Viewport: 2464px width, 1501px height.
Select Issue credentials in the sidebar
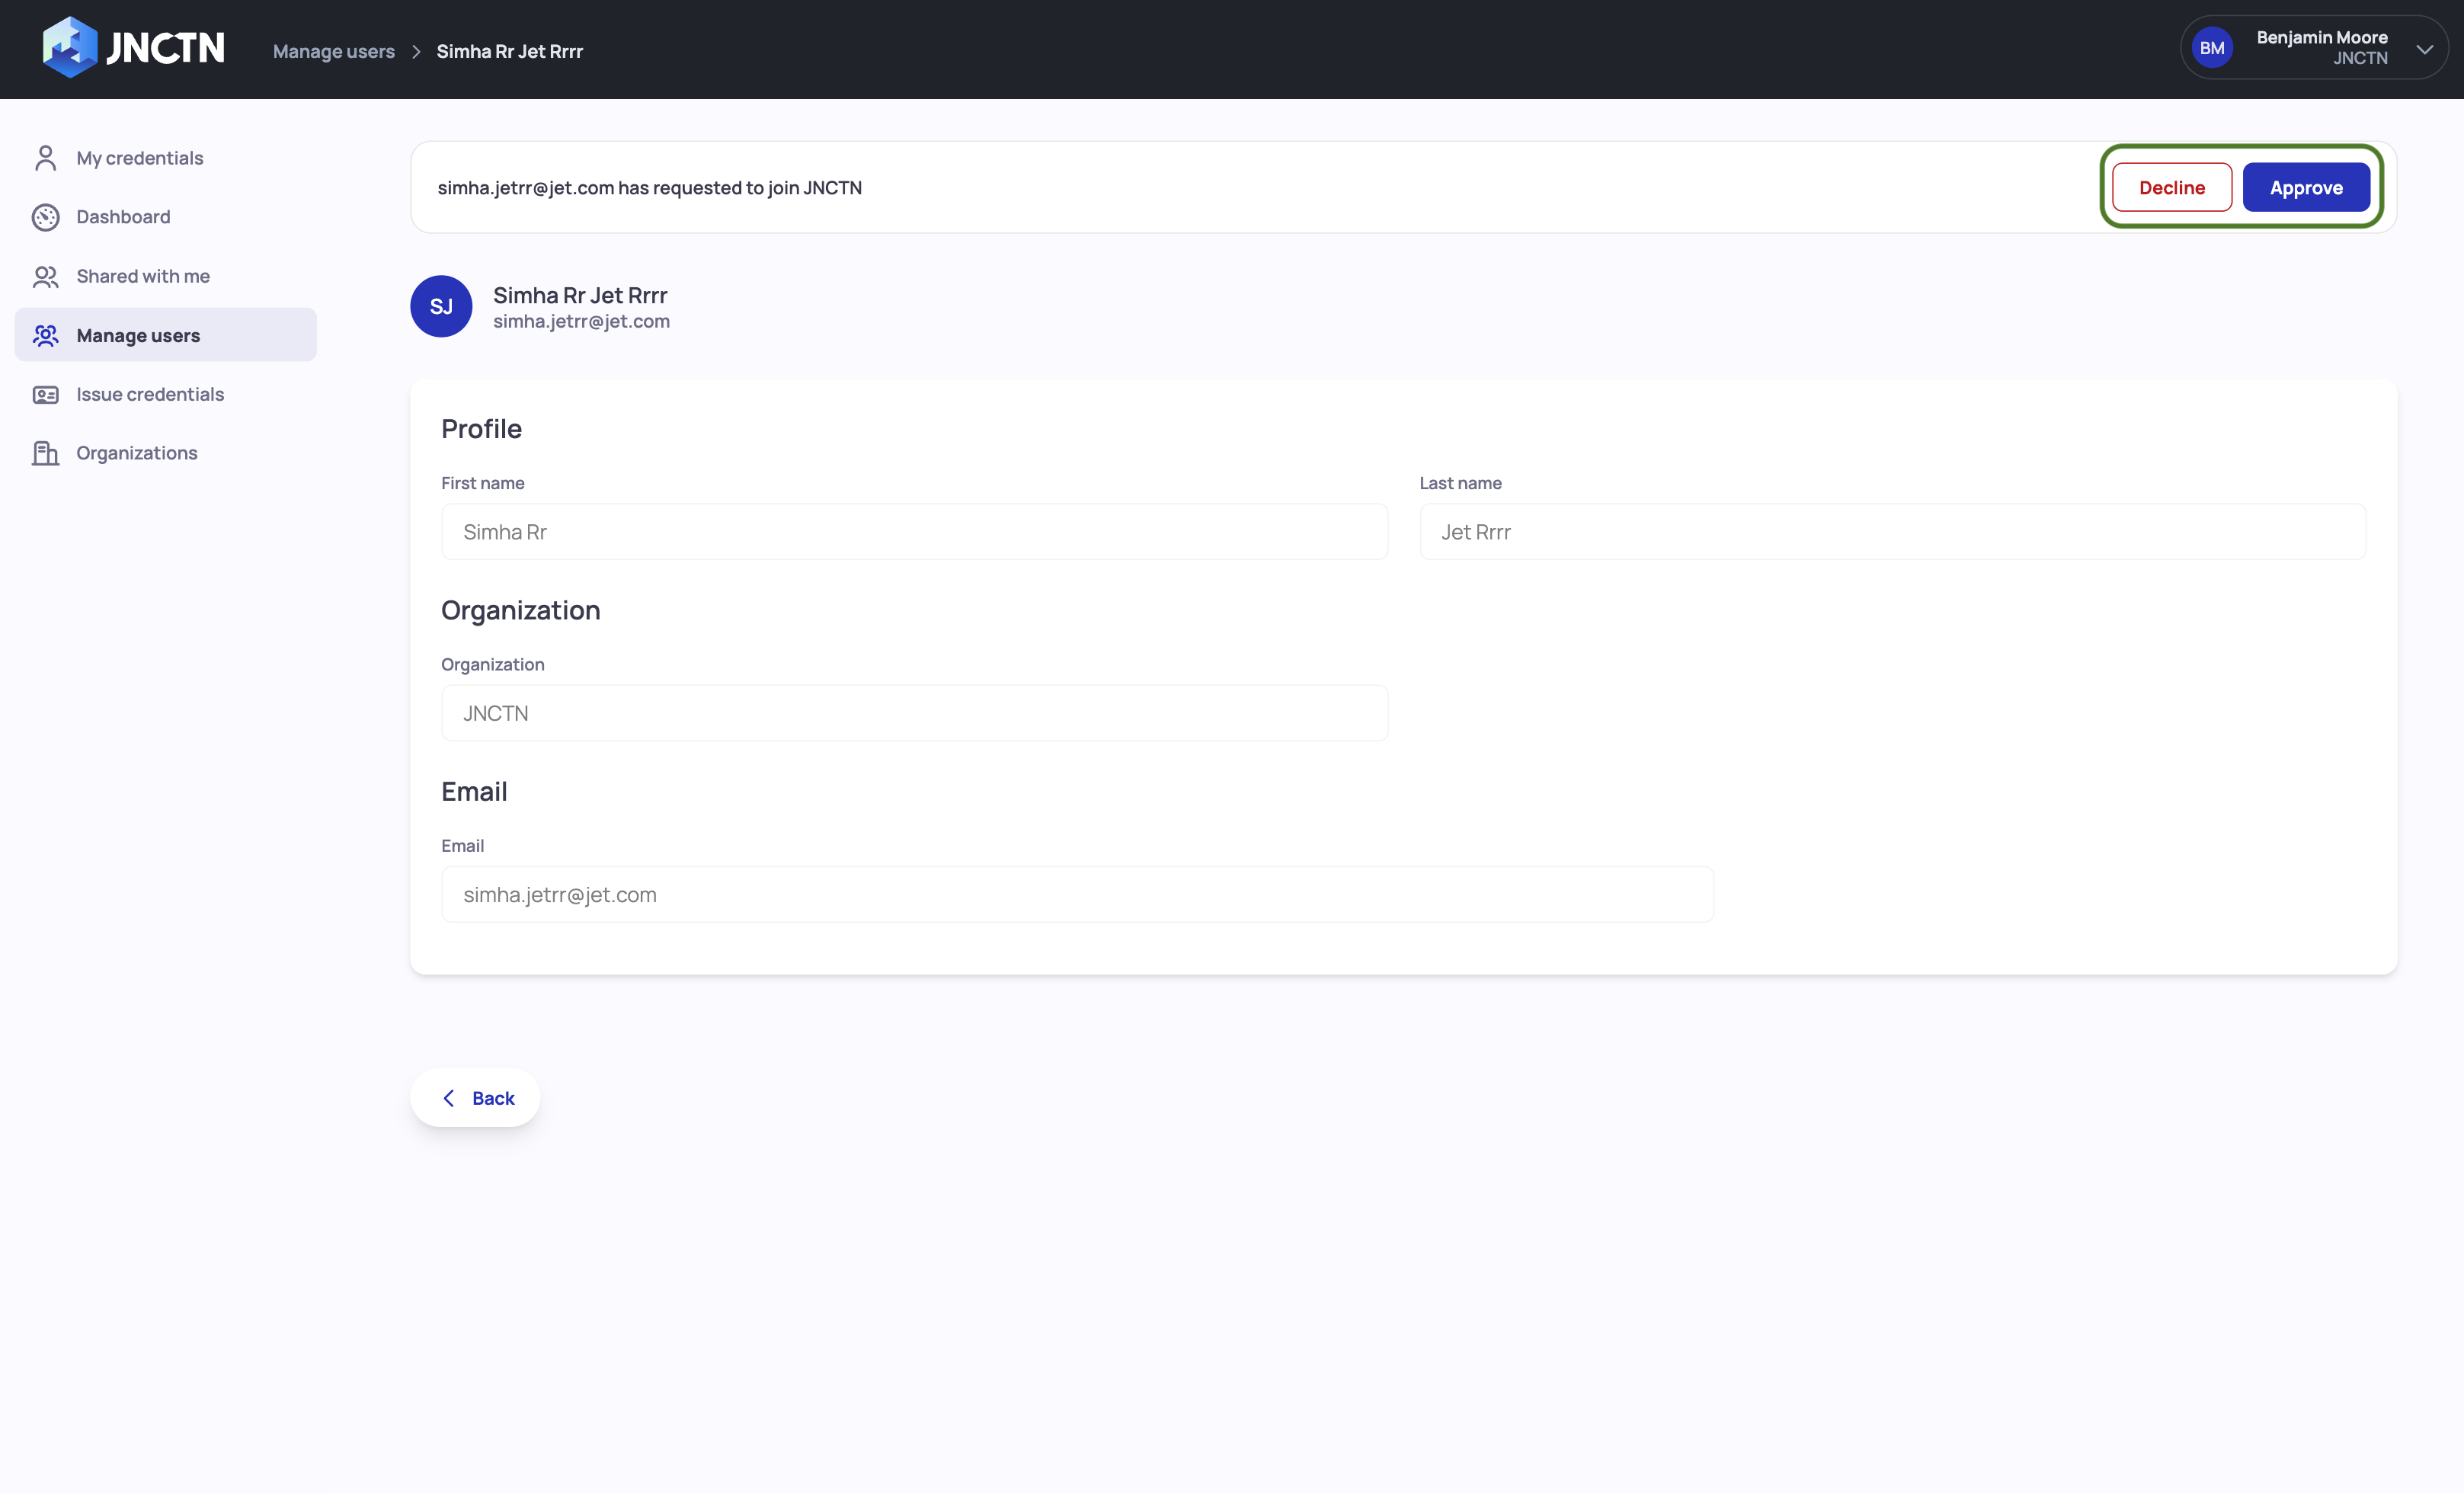coord(150,394)
